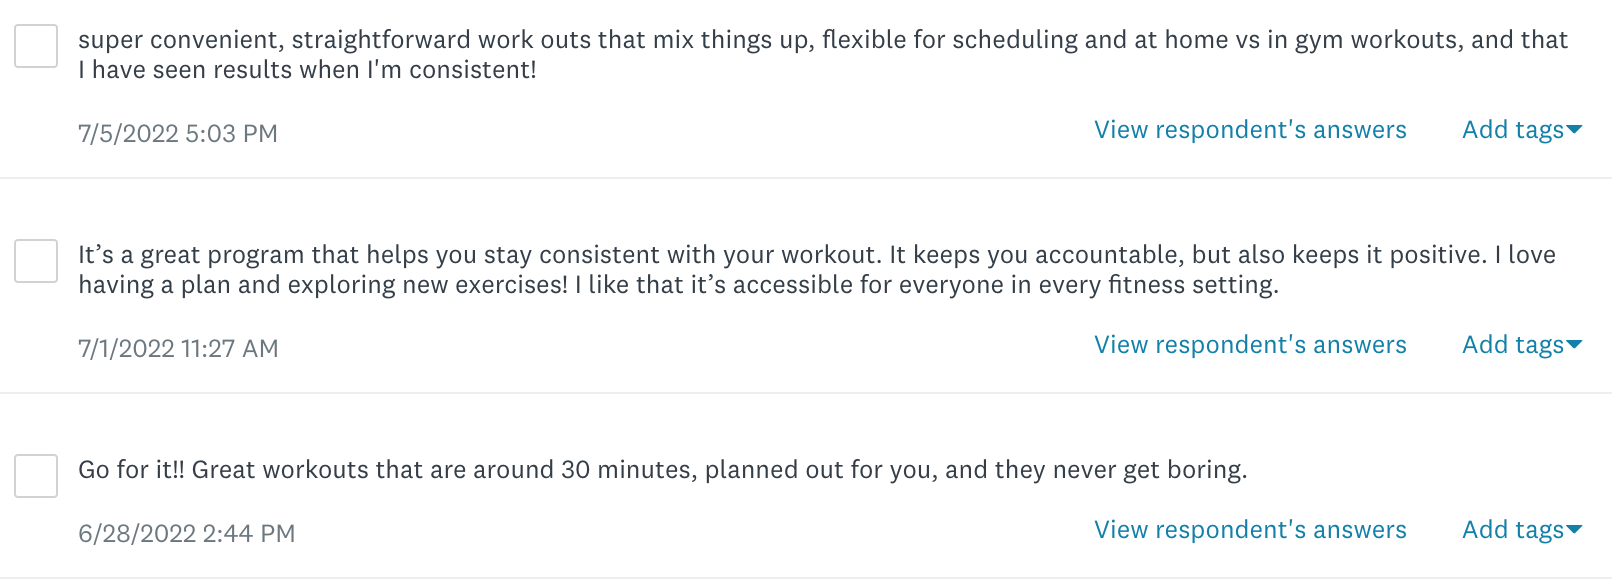Follow View respondent's answers link for the 2:44 PM response

click(1250, 530)
